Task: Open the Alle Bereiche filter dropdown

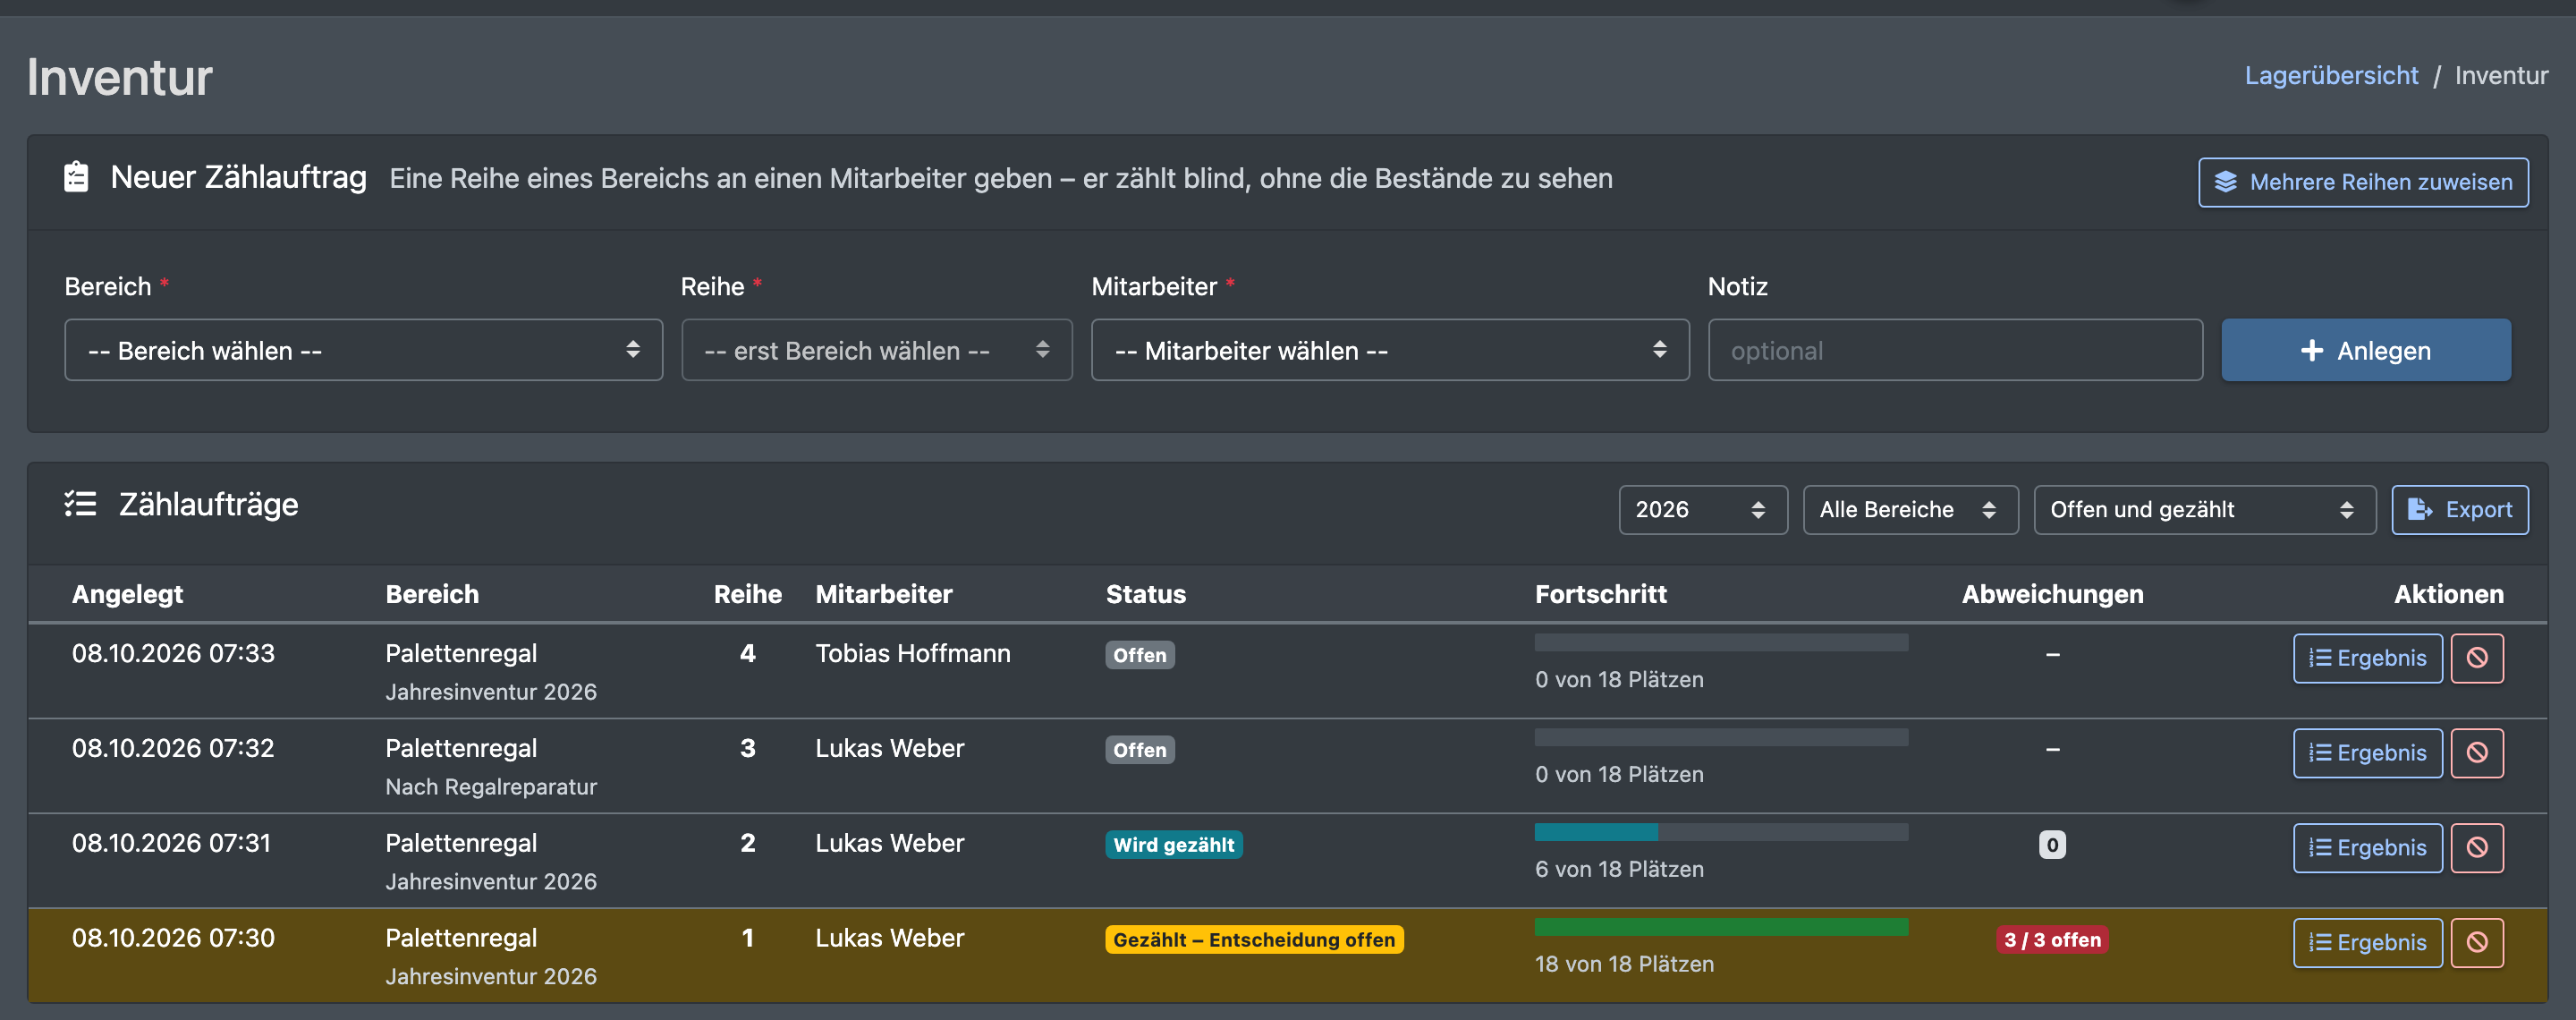Action: [x=1910, y=510]
